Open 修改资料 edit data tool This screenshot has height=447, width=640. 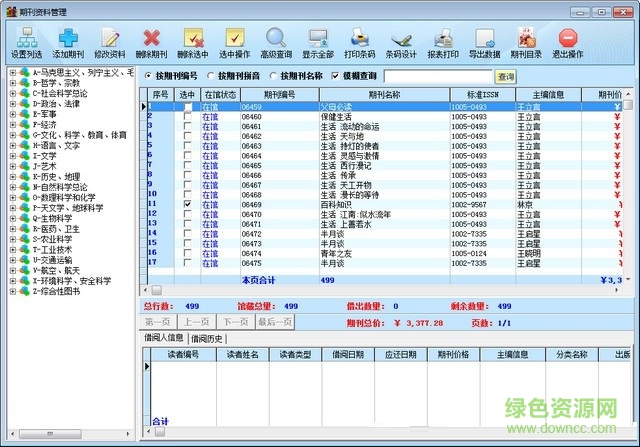point(110,43)
